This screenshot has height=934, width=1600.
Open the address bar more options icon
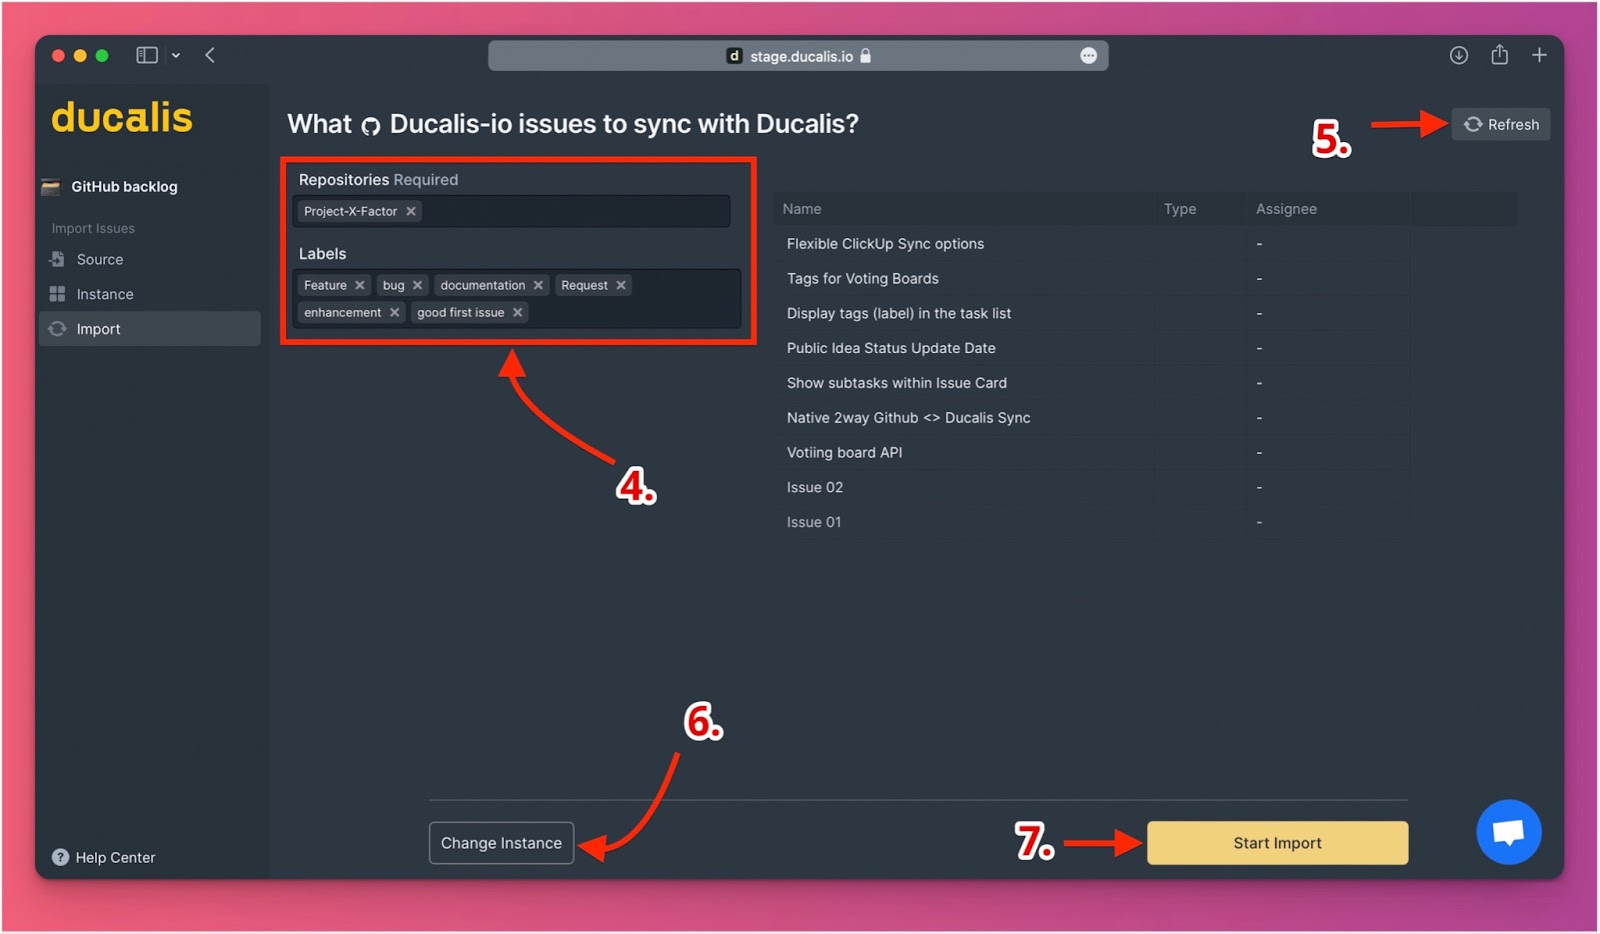pyautogui.click(x=1089, y=56)
